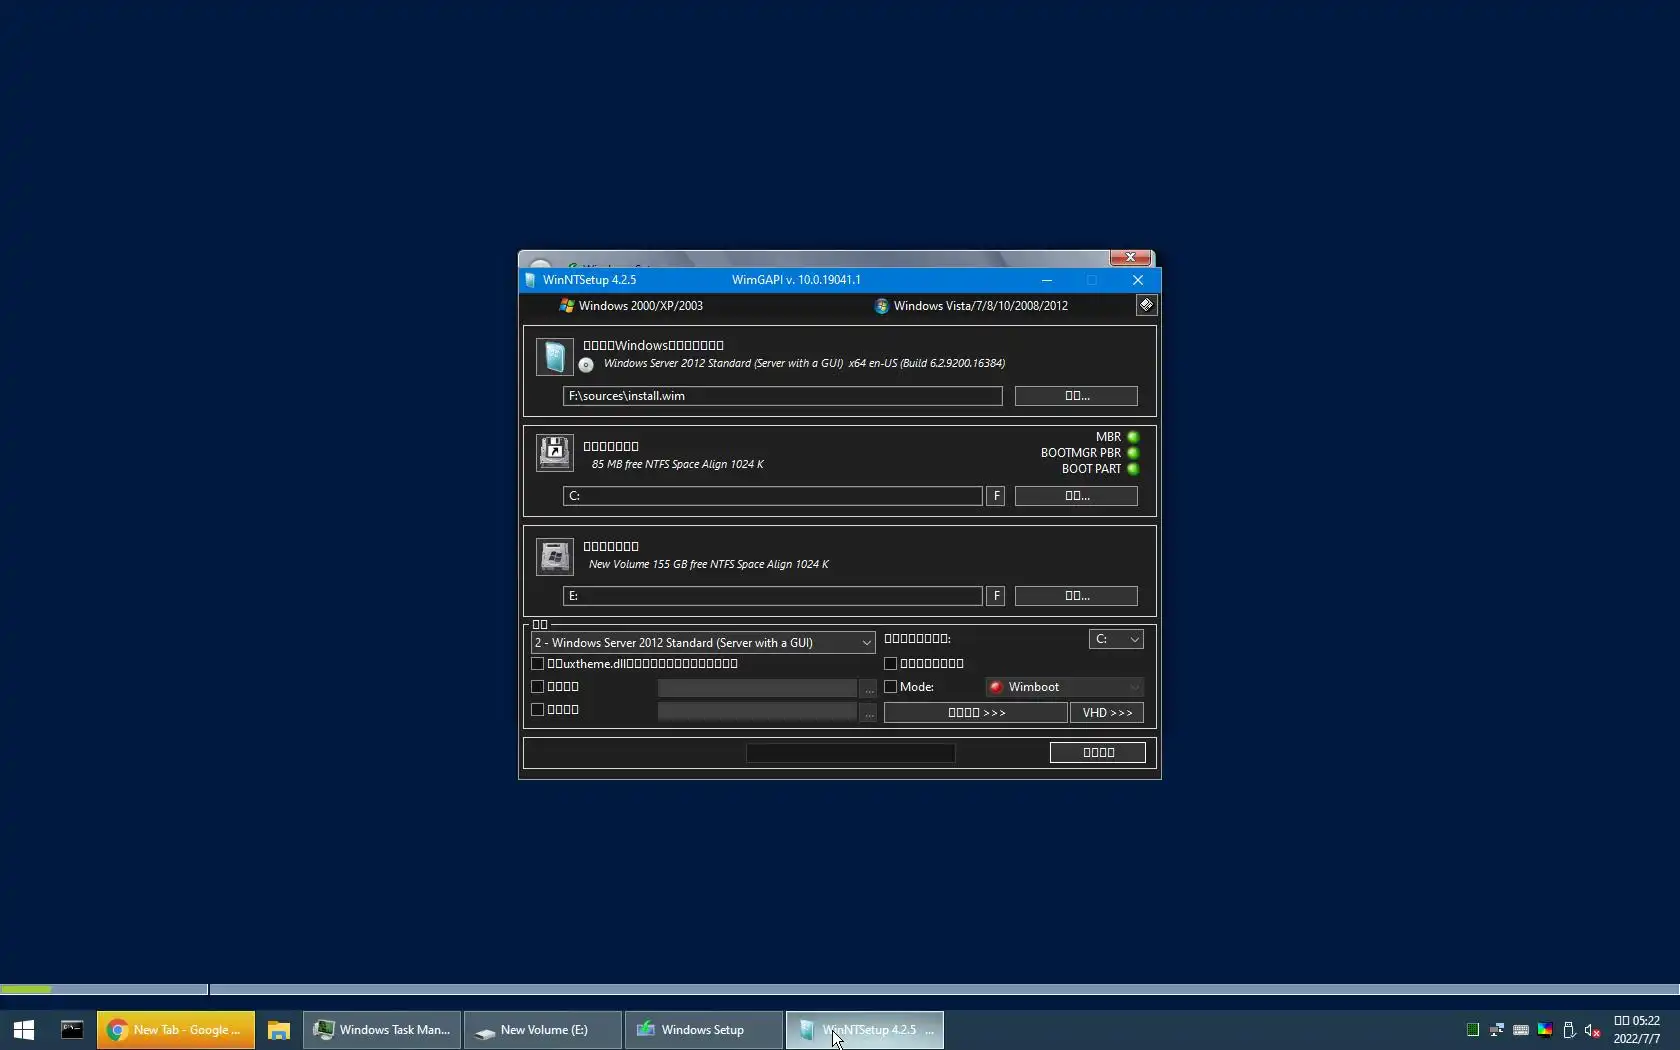Click the rainbow color monitor tray icon
This screenshot has height=1050, width=1680.
coord(1545,1030)
